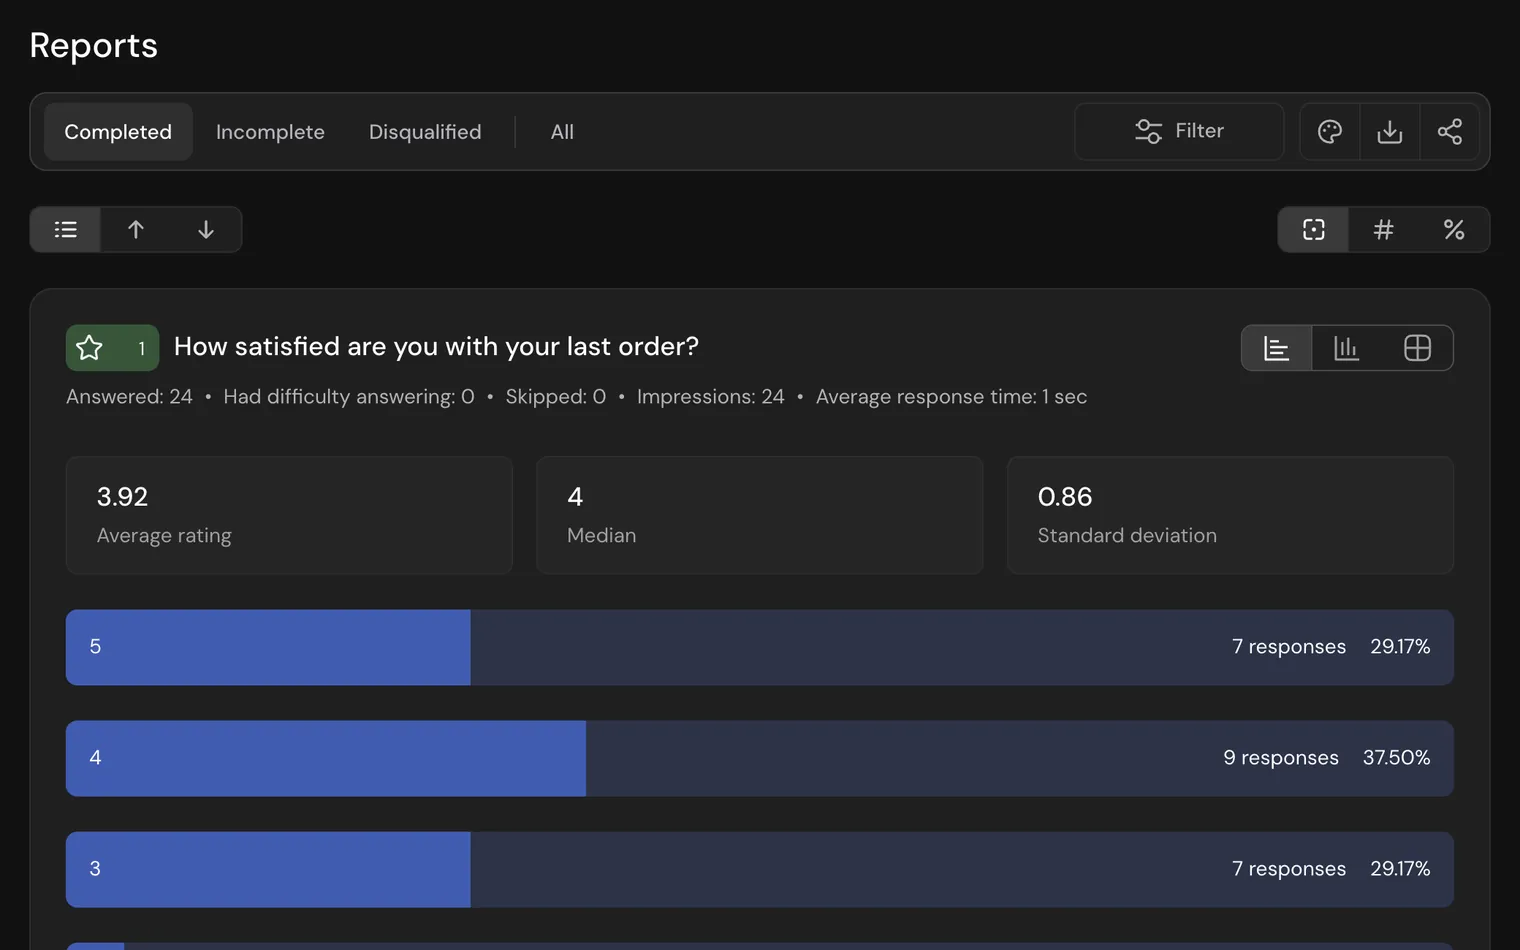The width and height of the screenshot is (1520, 950).
Task: Choose table grid view for question
Action: point(1417,348)
